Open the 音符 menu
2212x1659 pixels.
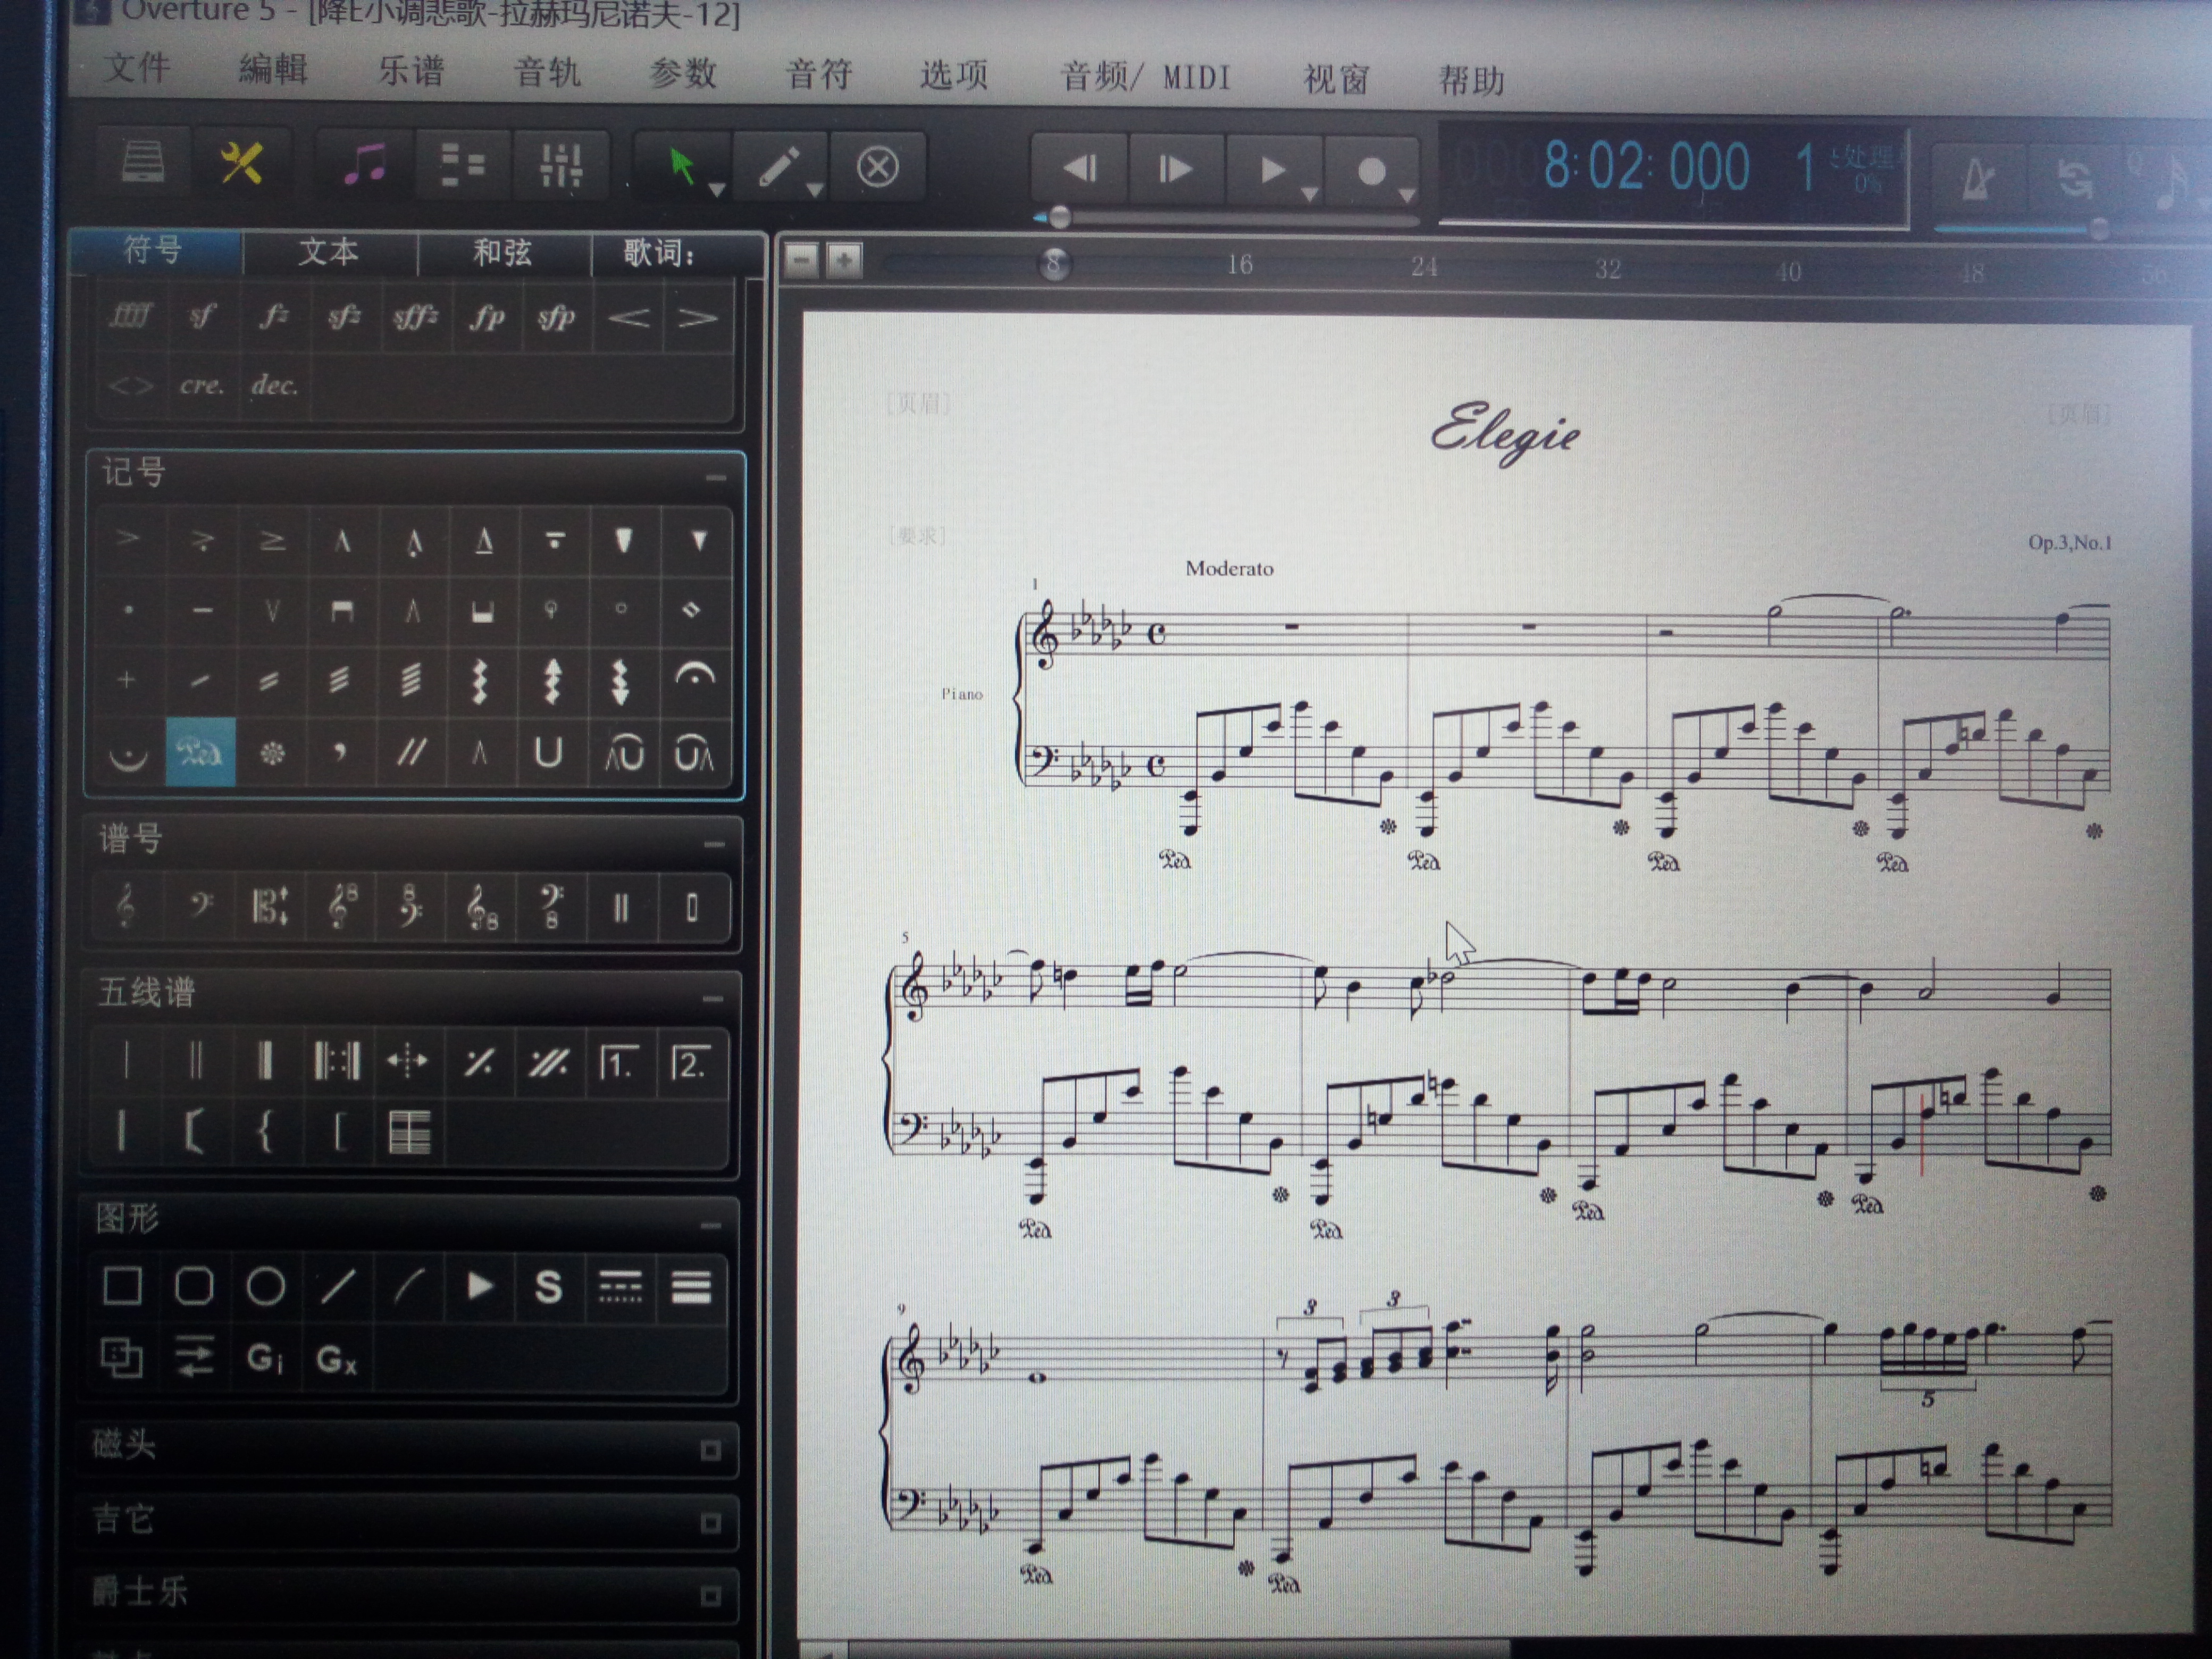[818, 74]
